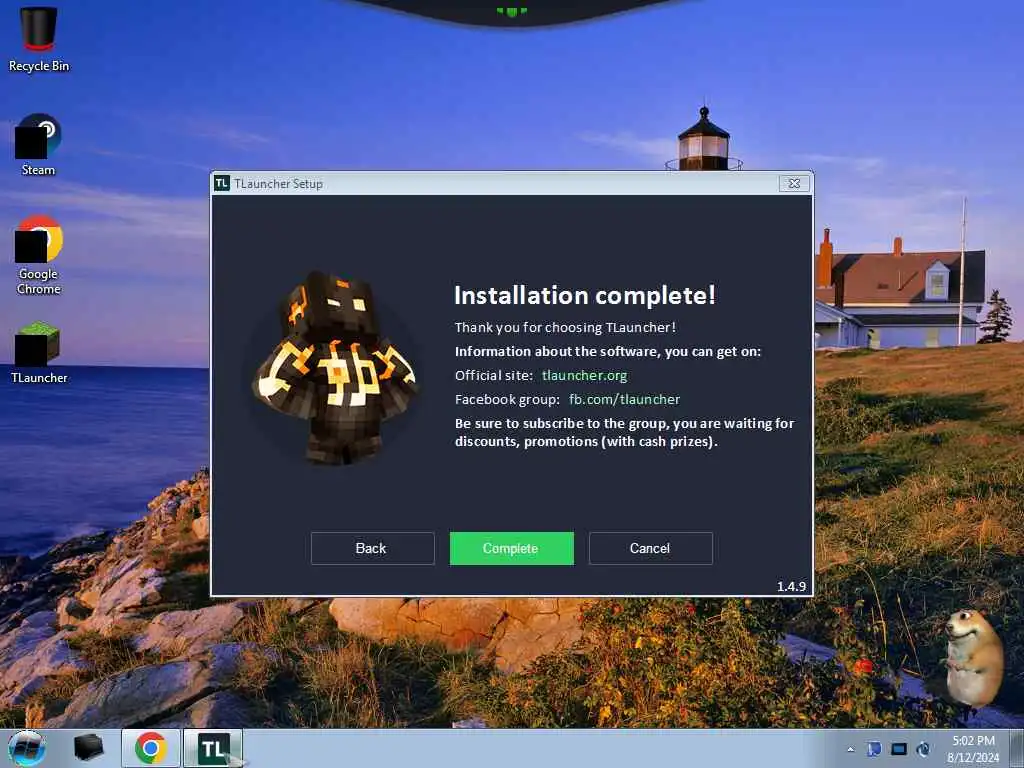
Task: Go Back in the installer
Action: (372, 548)
